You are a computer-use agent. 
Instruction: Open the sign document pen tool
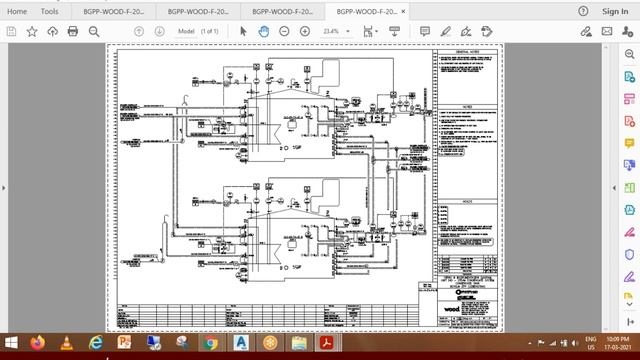coord(466,31)
